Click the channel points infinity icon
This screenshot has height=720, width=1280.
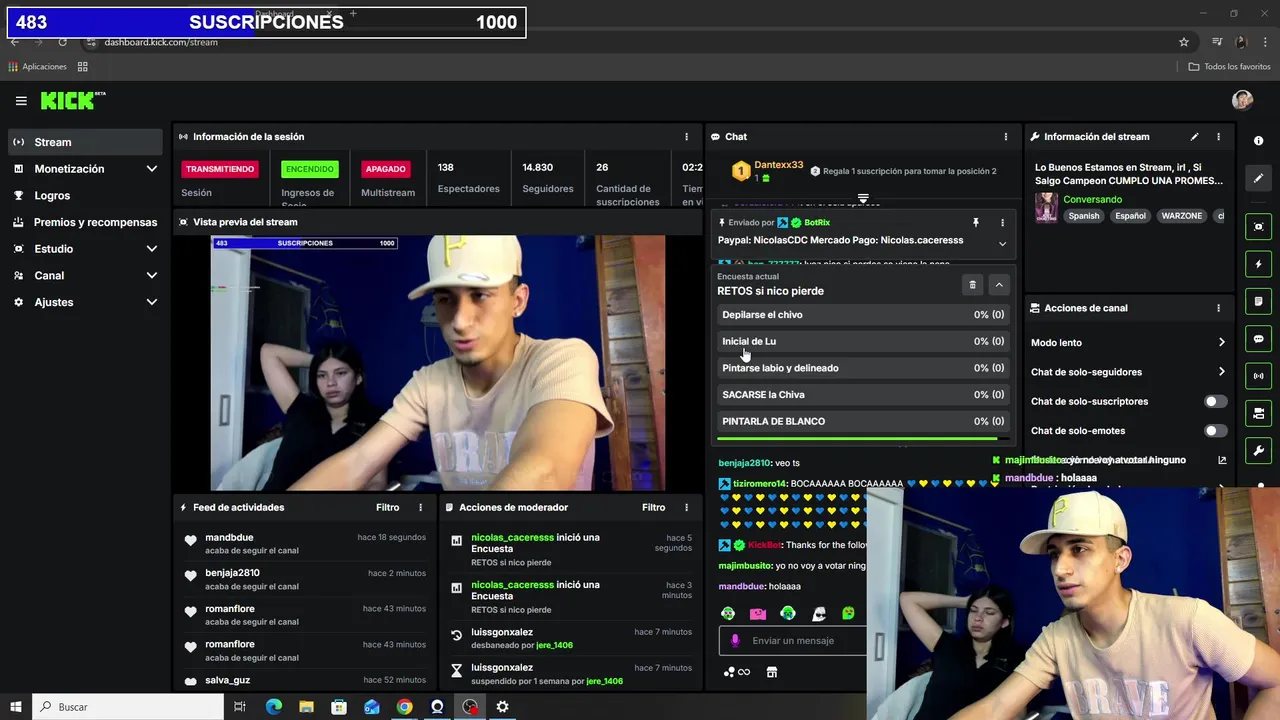(737, 672)
